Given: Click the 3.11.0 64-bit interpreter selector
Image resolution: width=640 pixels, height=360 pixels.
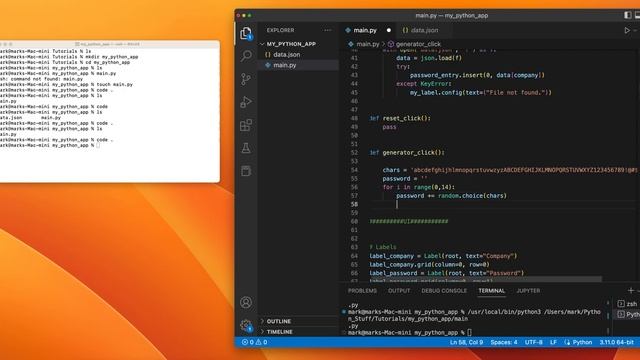Looking at the screenshot, I should [616, 342].
